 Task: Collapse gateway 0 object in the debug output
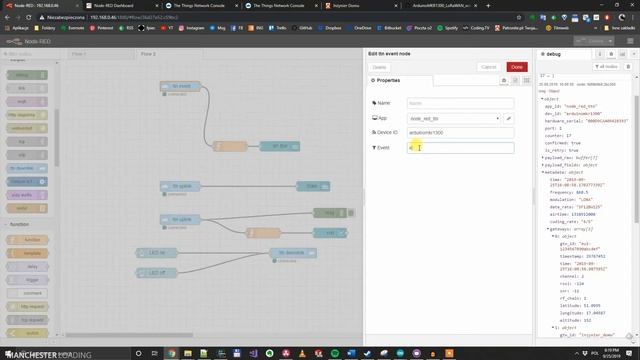click(x=553, y=236)
